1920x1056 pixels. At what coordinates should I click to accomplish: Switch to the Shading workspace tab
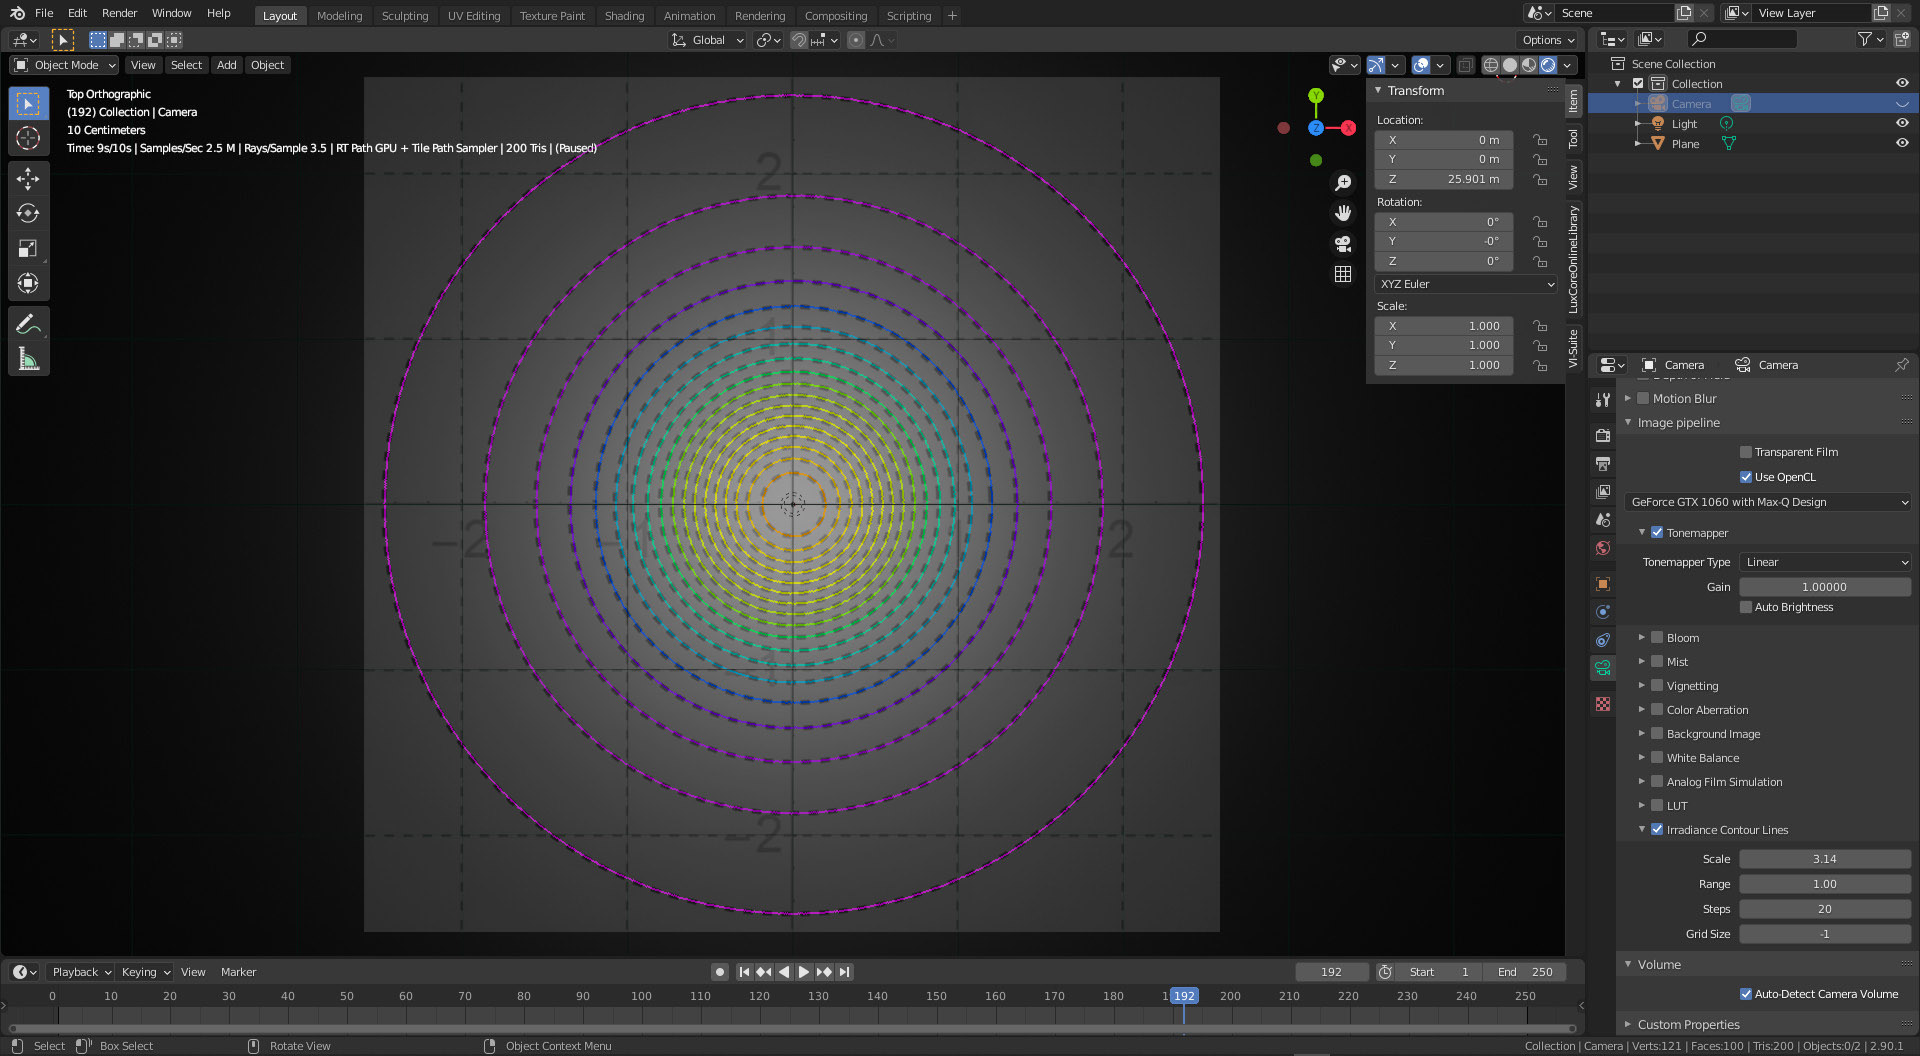624,15
